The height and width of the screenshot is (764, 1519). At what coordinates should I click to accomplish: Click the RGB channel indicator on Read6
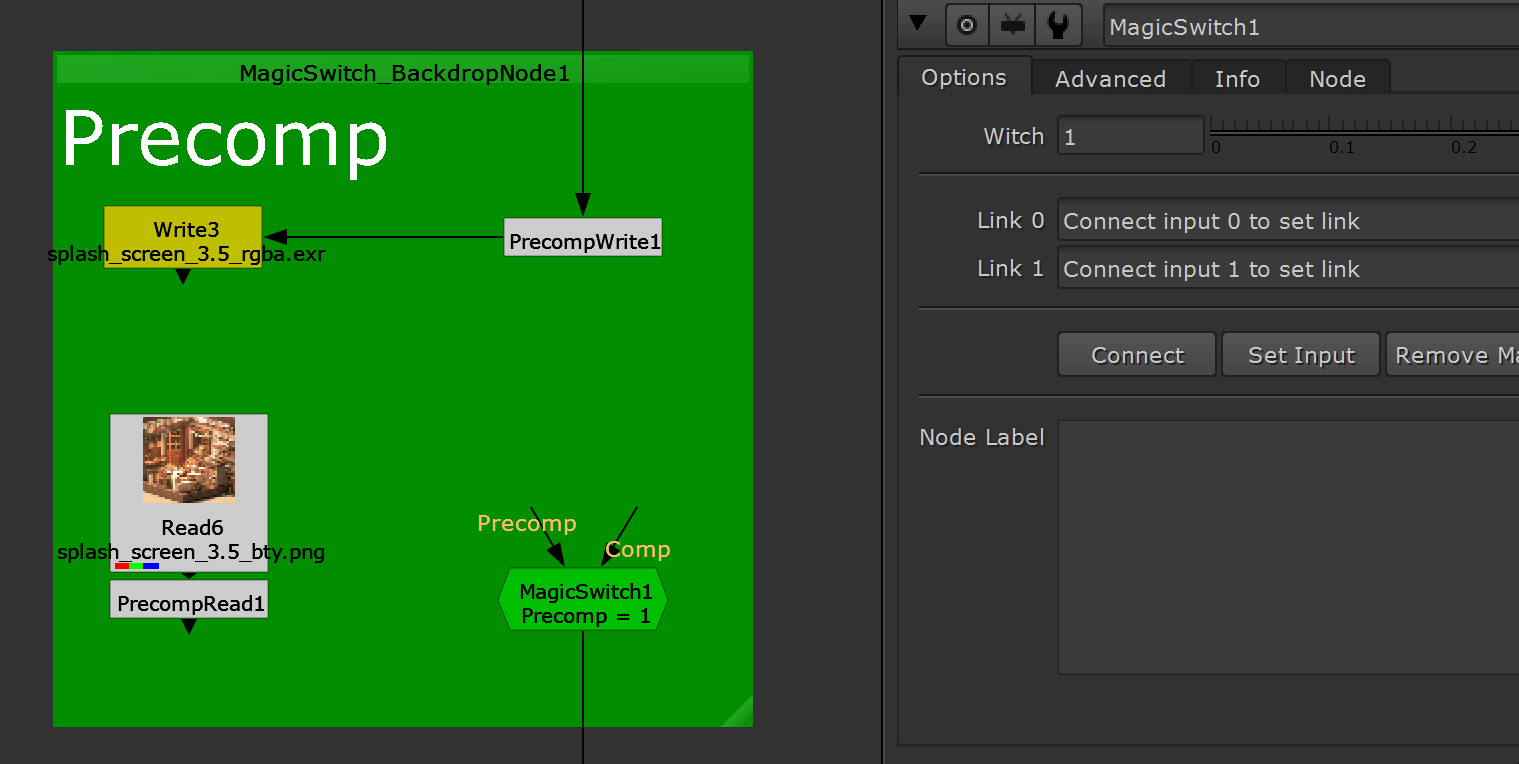137,566
